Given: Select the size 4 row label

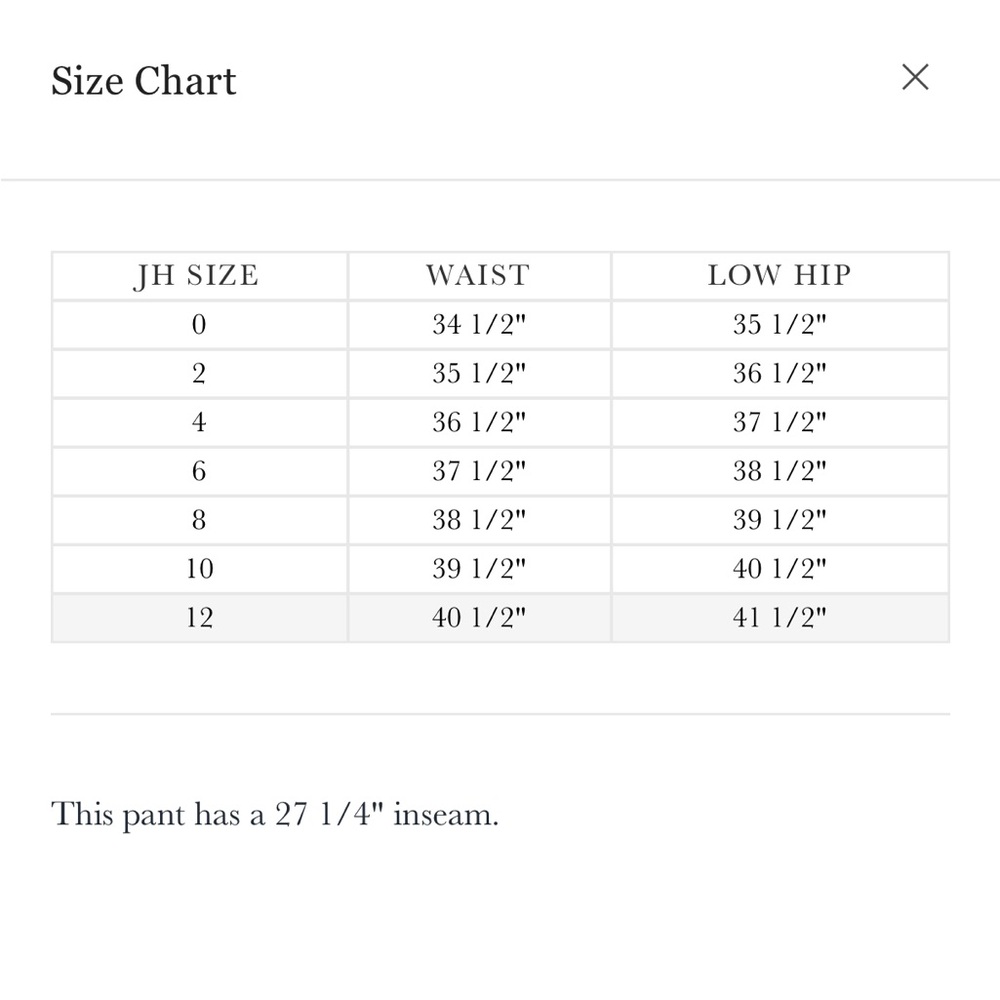Looking at the screenshot, I should [x=199, y=423].
